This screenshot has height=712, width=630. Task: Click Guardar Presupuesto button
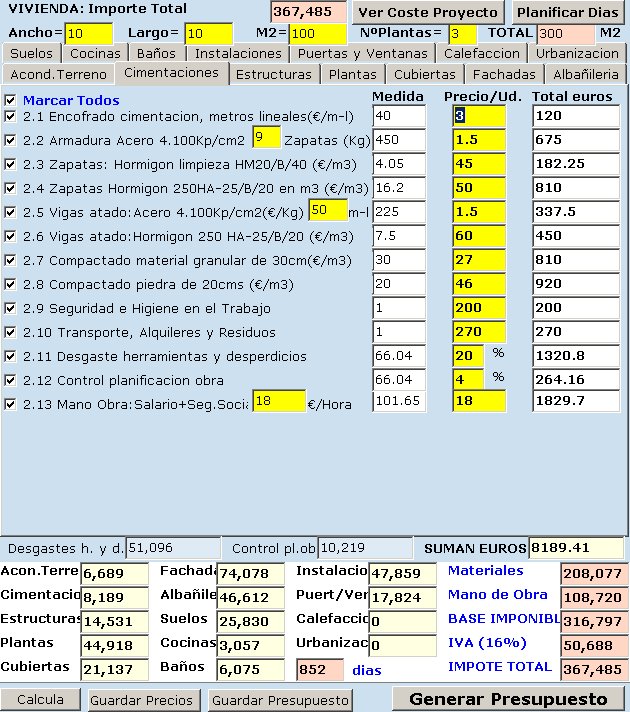(x=280, y=700)
